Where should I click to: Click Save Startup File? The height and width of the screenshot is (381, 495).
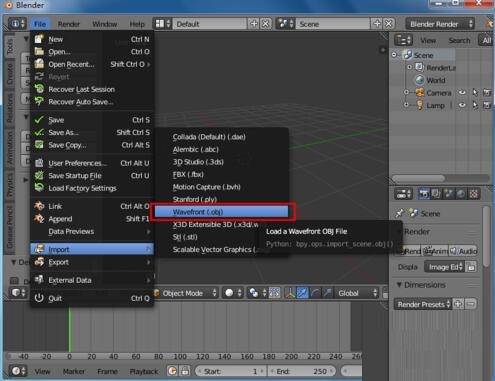92,176
